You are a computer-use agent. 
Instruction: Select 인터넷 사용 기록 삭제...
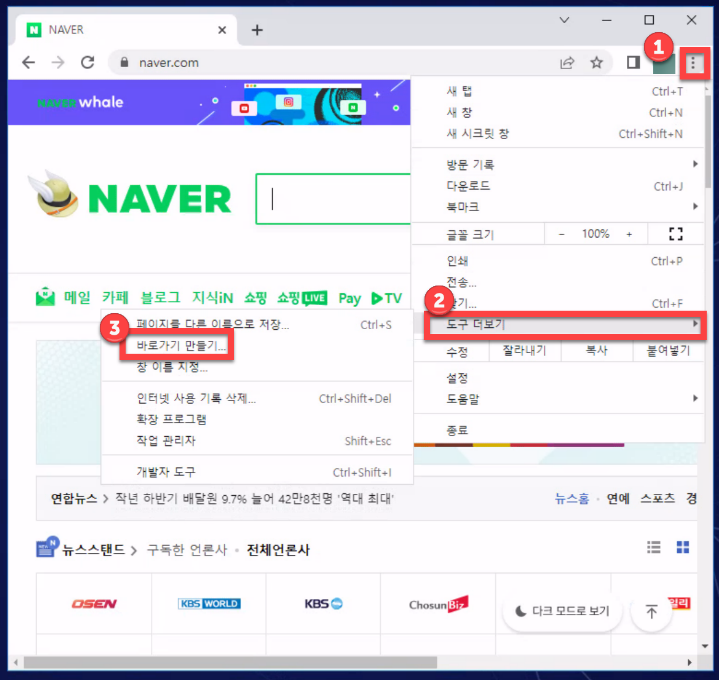coord(257,398)
